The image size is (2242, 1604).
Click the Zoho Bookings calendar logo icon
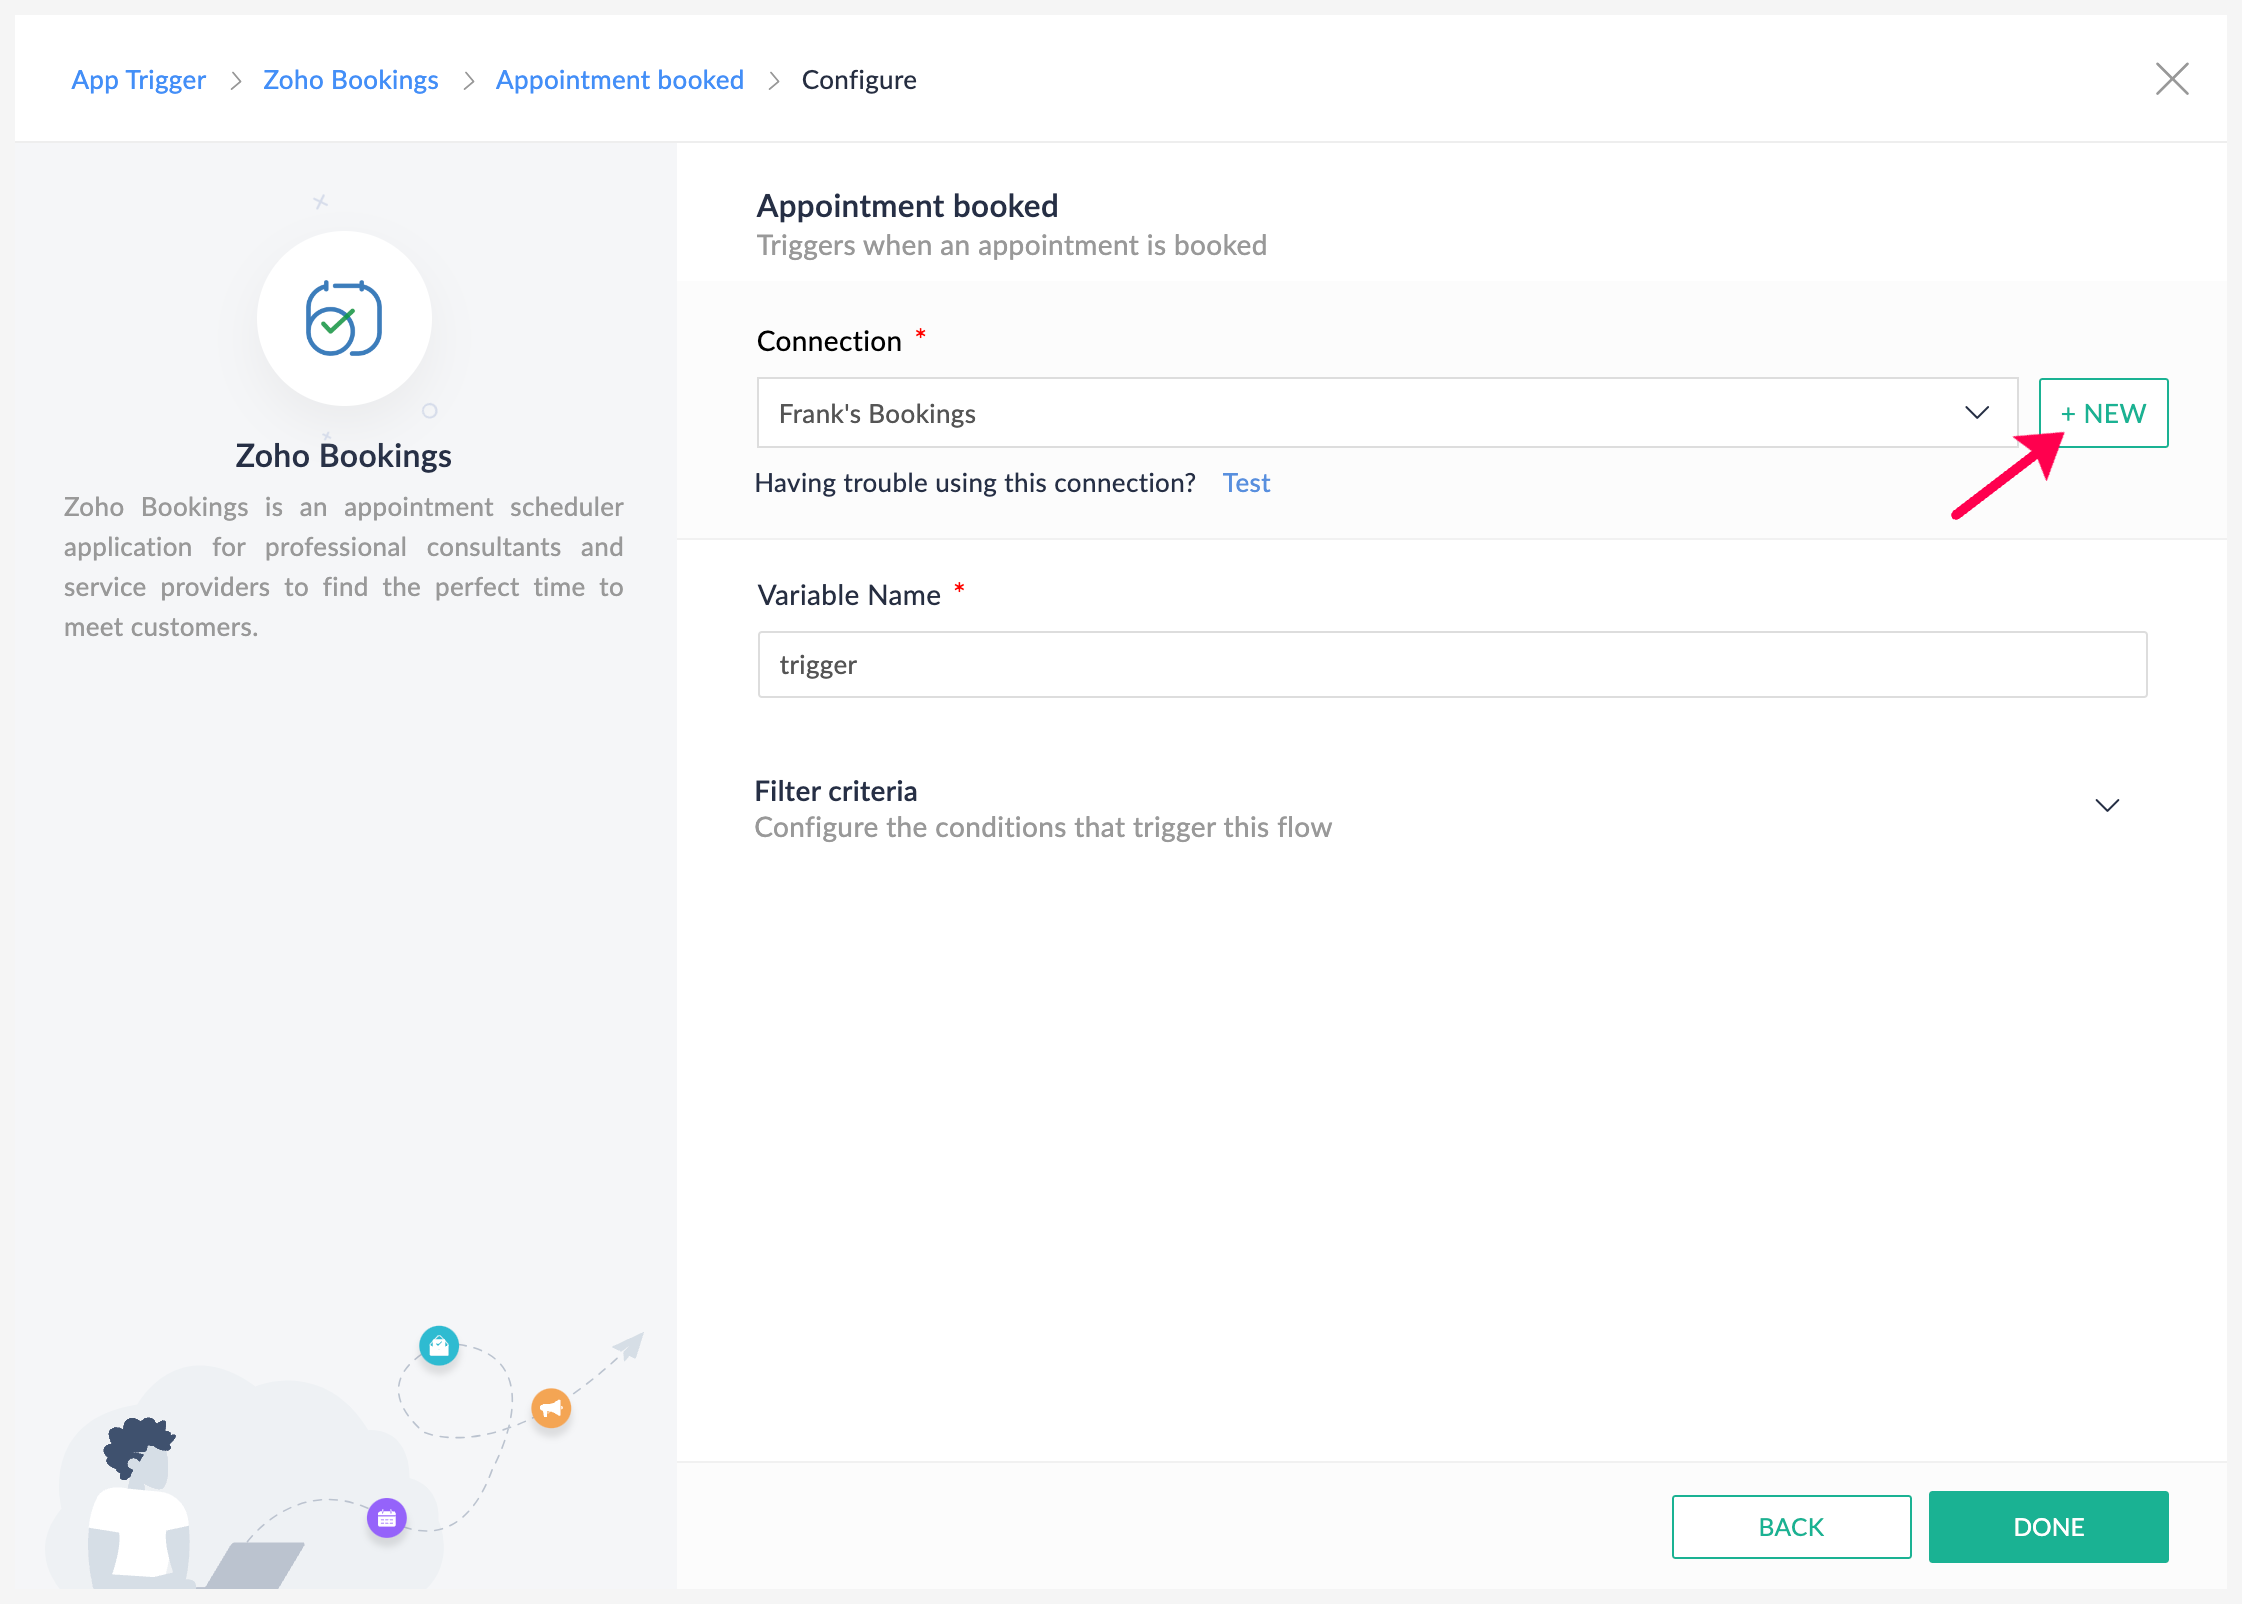coord(344,319)
